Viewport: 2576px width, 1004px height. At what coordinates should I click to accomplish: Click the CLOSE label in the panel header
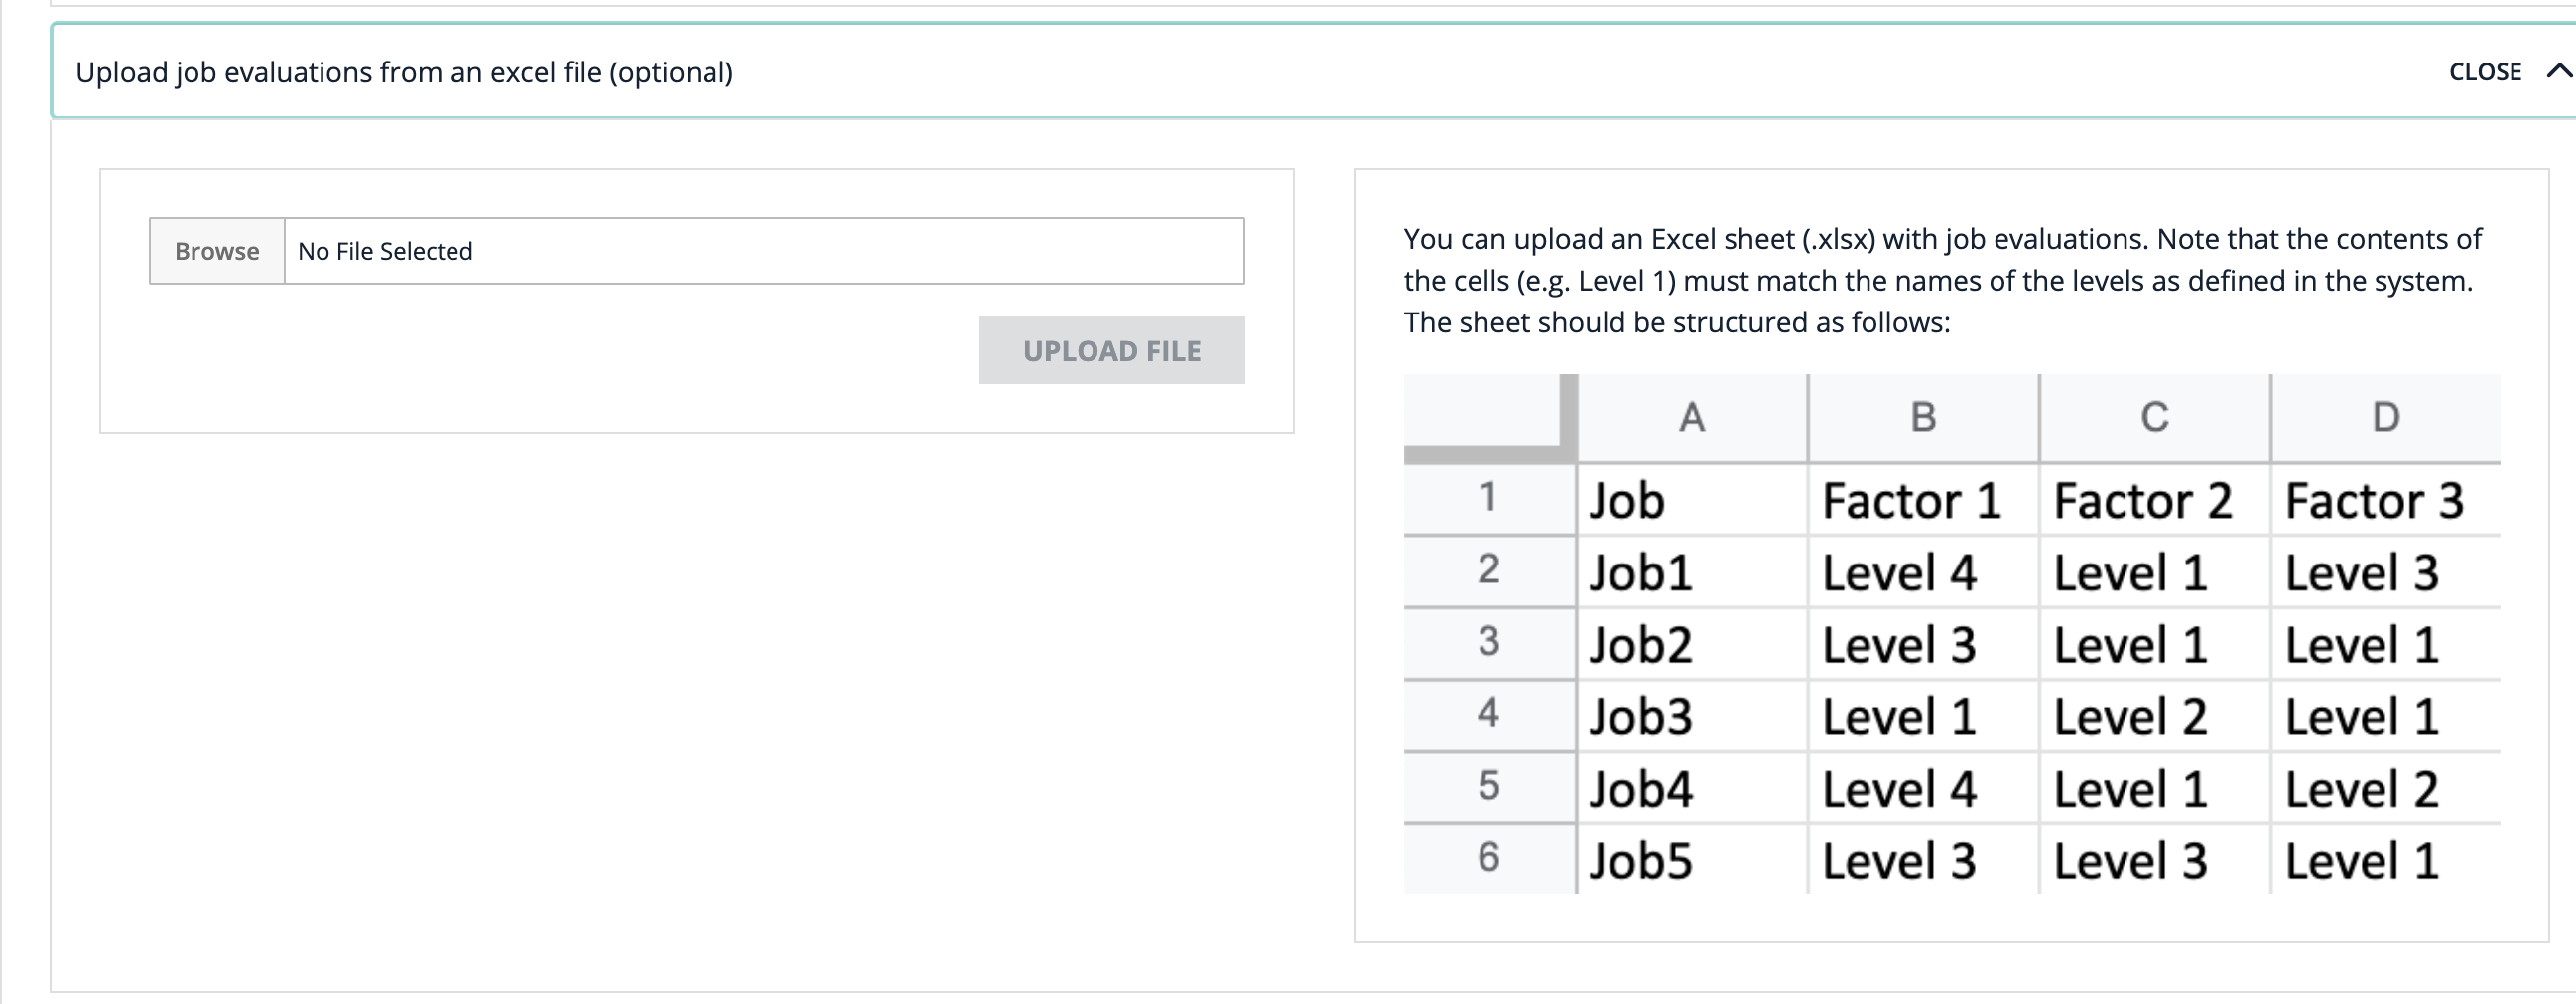(x=2484, y=72)
